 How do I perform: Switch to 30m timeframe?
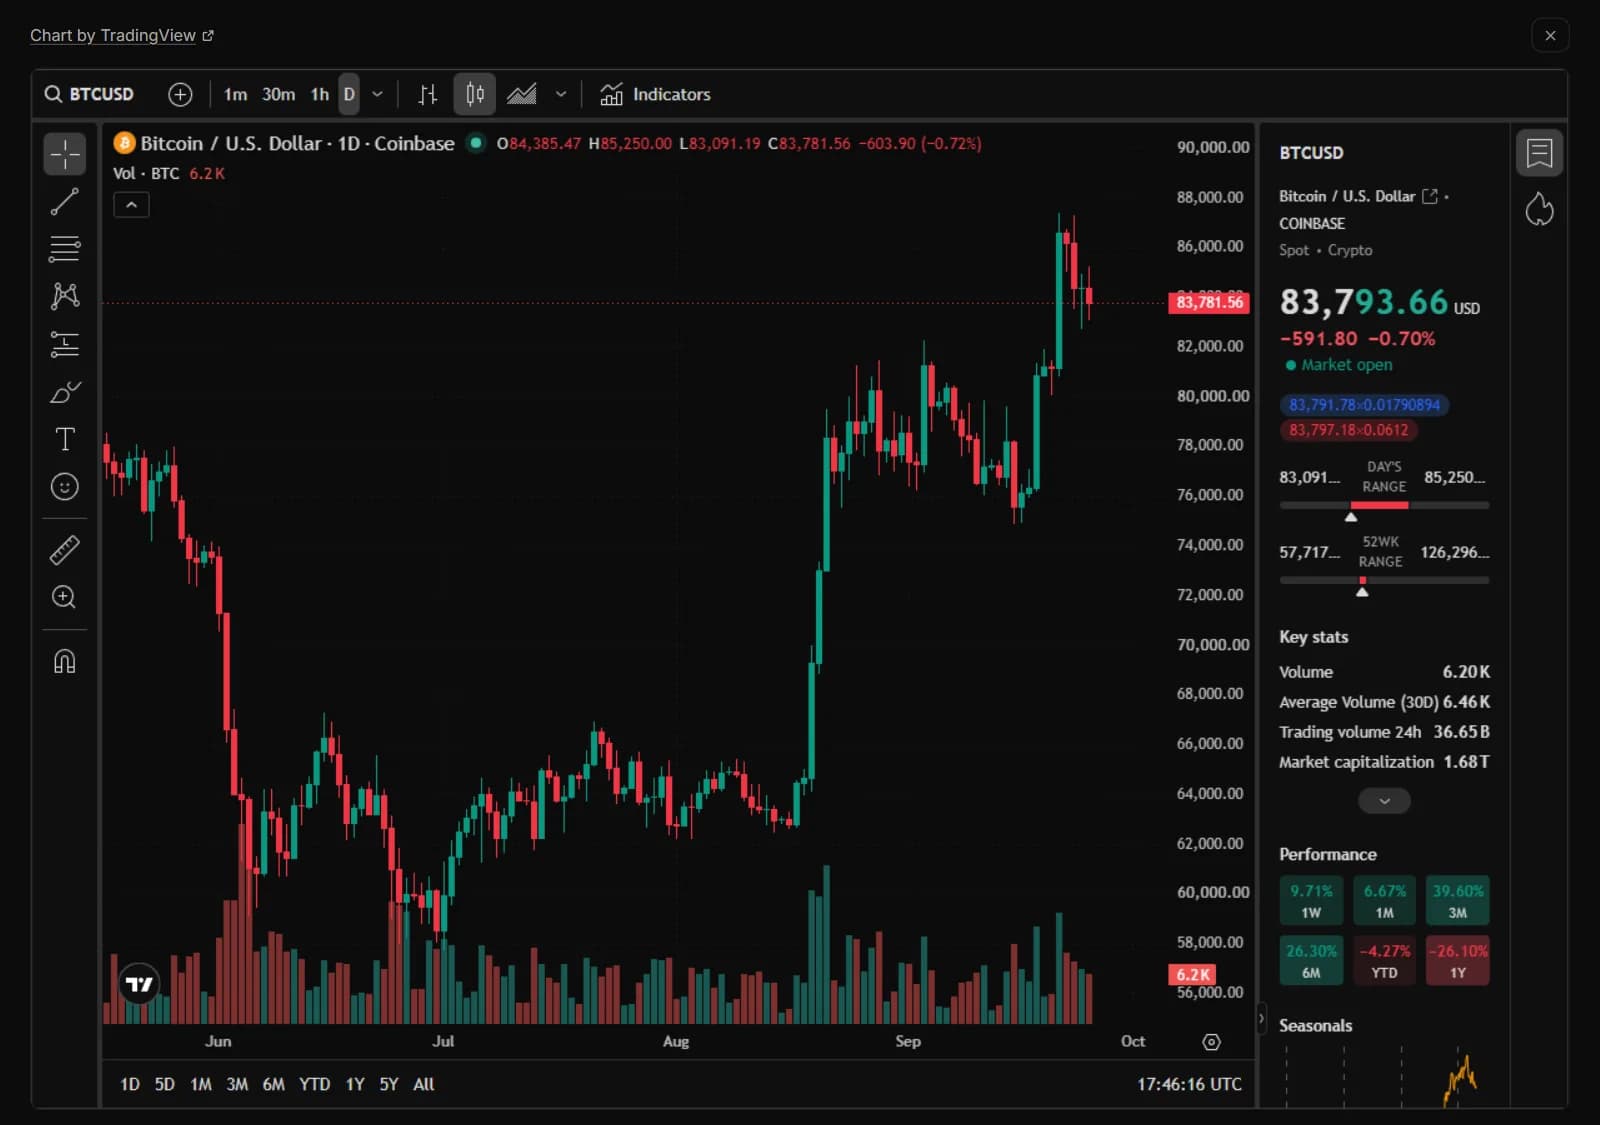(x=278, y=94)
